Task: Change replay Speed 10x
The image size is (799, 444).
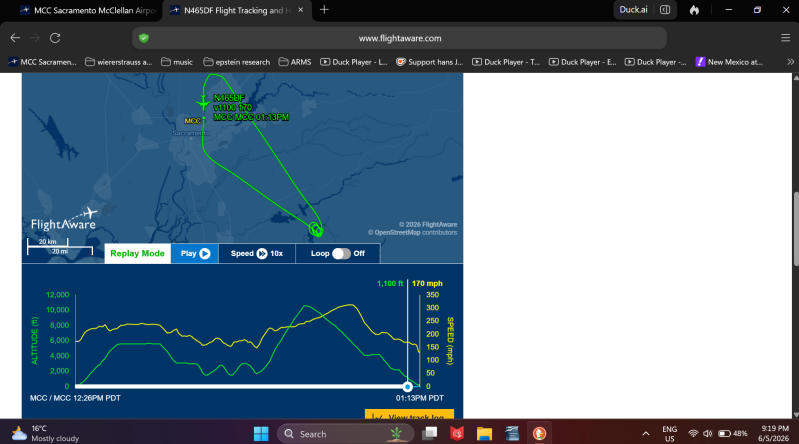Action: [257, 253]
